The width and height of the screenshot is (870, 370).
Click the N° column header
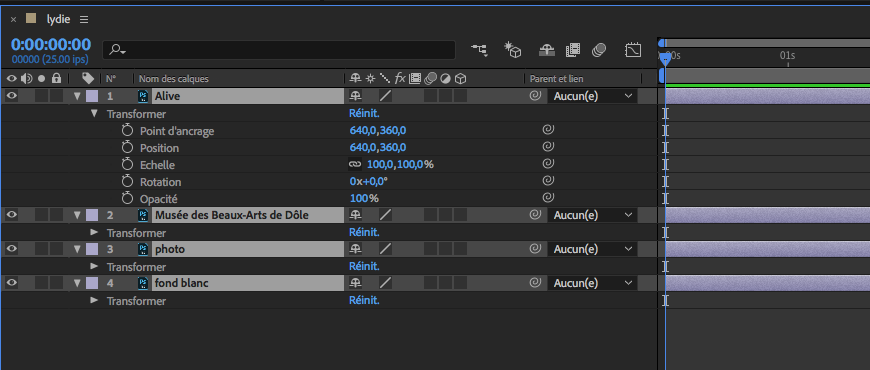[111, 79]
